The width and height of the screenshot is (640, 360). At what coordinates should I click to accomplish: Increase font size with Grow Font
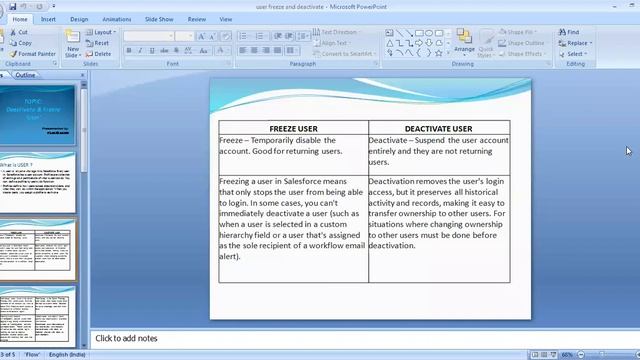[201, 36]
